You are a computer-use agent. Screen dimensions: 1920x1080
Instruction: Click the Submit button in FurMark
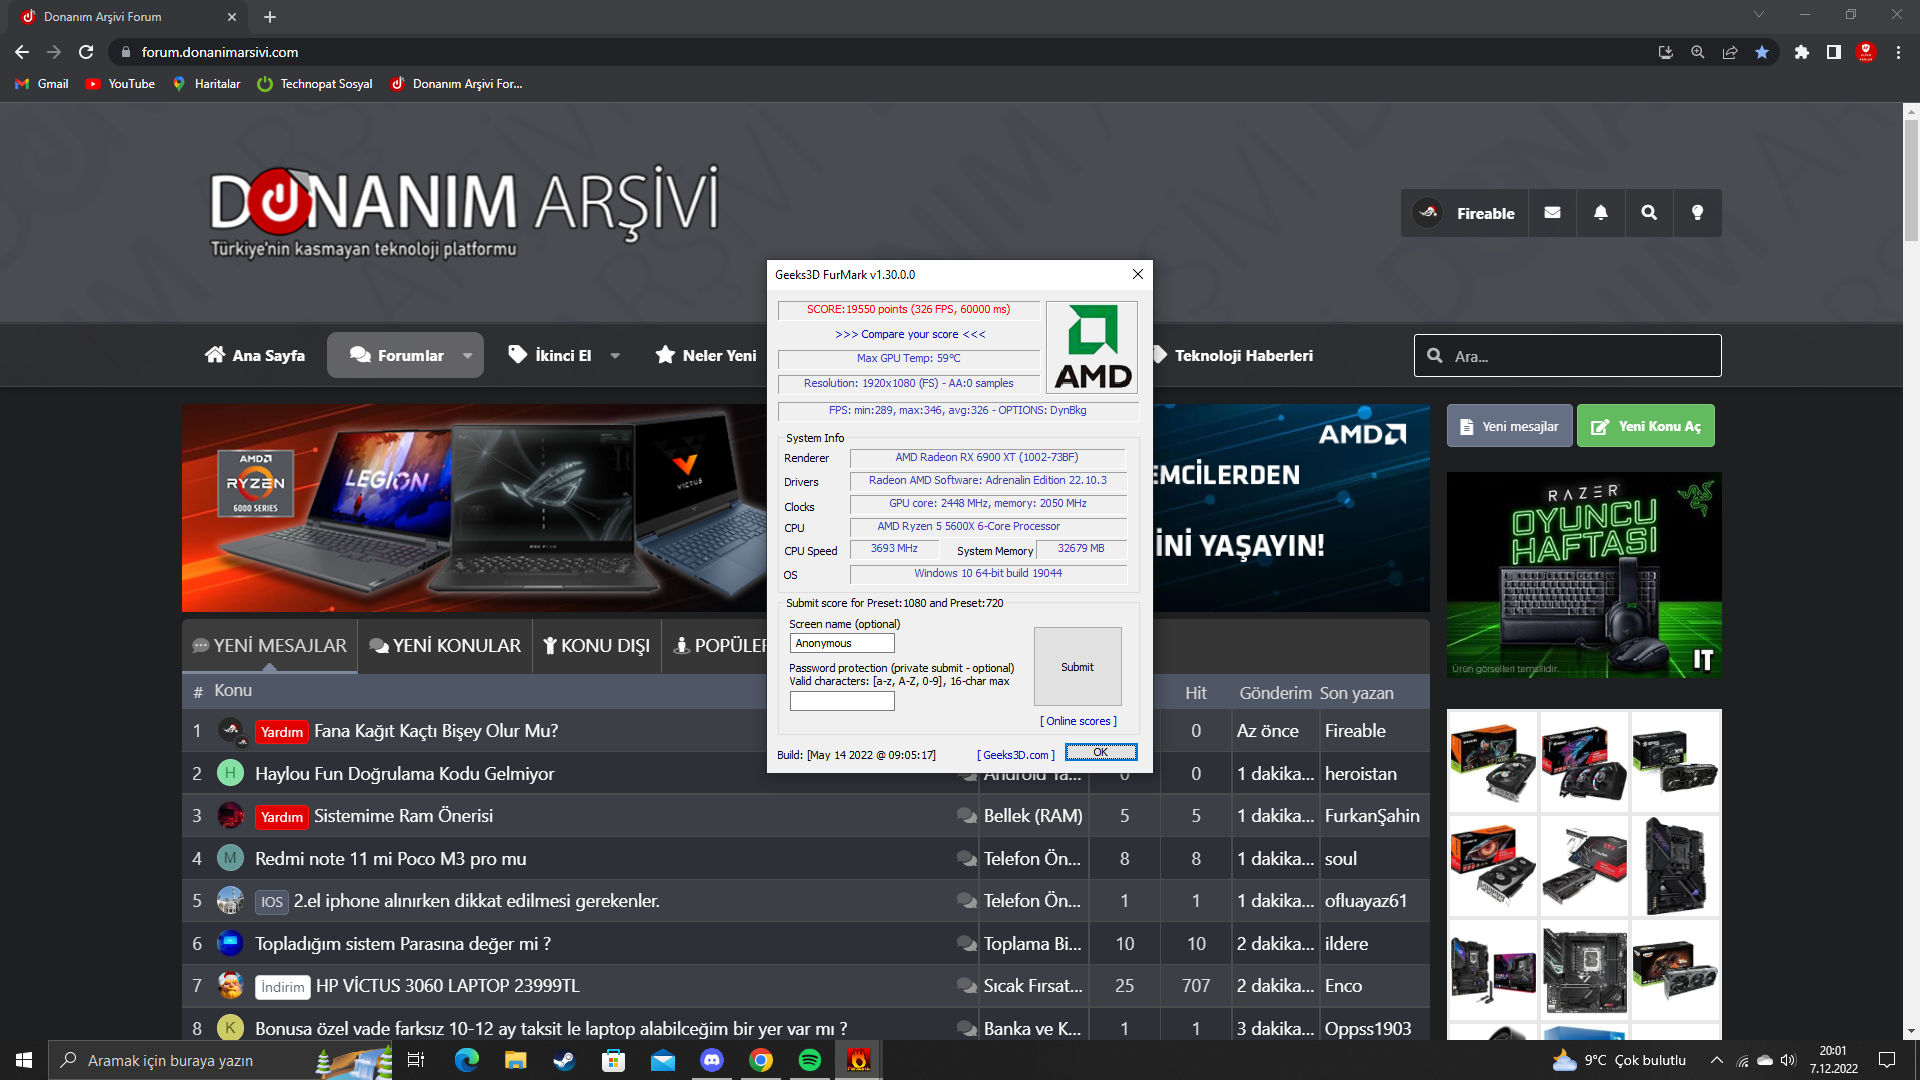point(1077,666)
